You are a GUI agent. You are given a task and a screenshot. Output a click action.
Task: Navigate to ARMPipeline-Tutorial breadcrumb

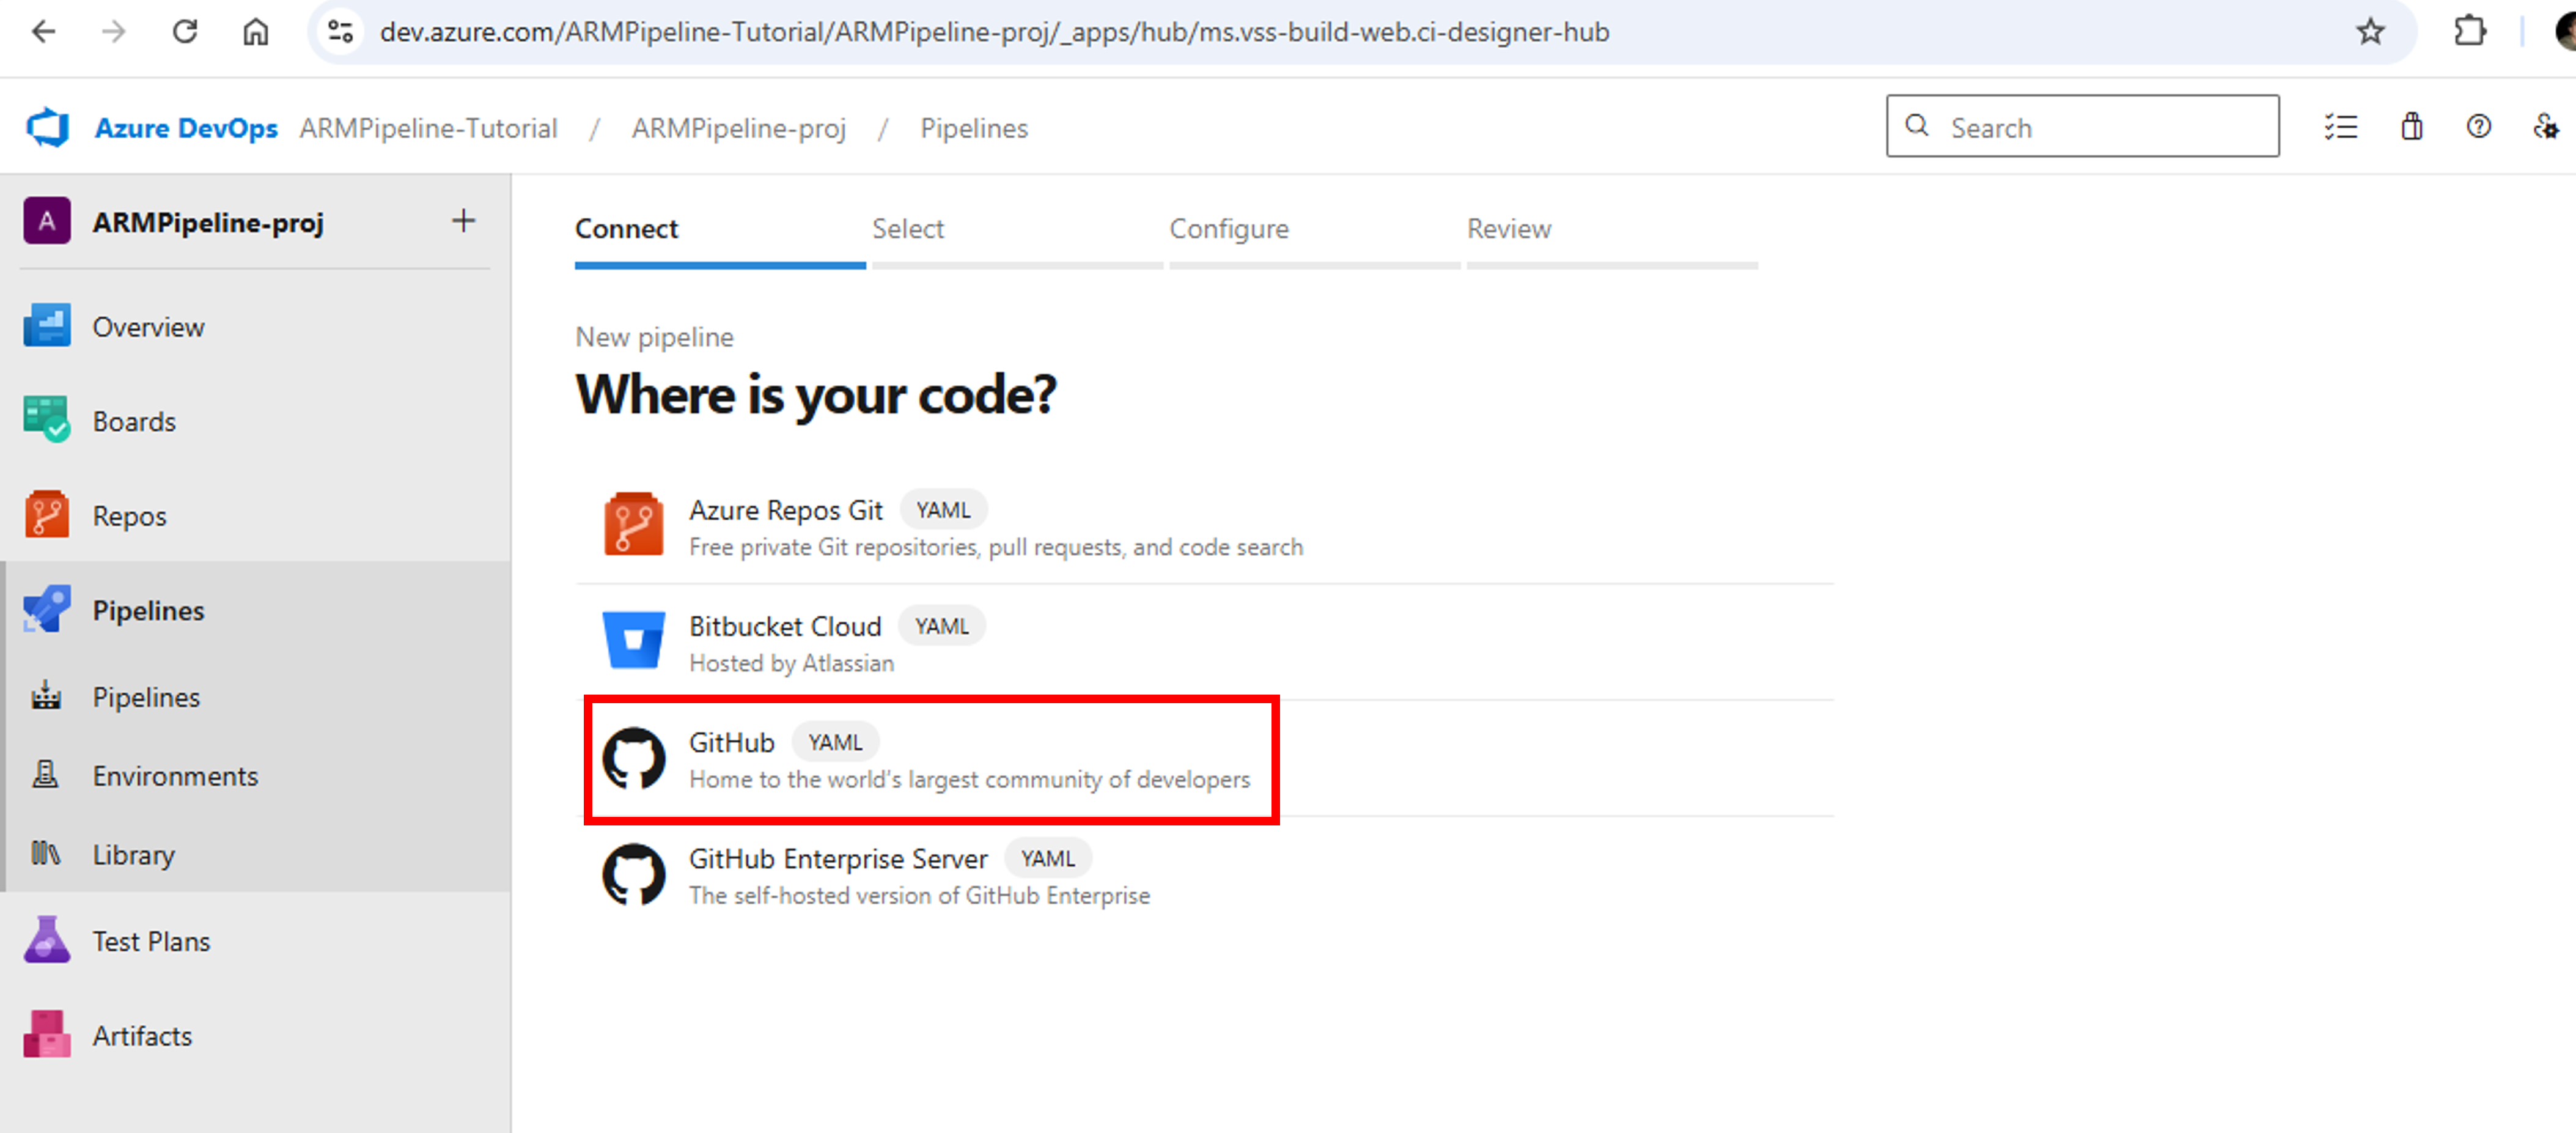coord(428,128)
